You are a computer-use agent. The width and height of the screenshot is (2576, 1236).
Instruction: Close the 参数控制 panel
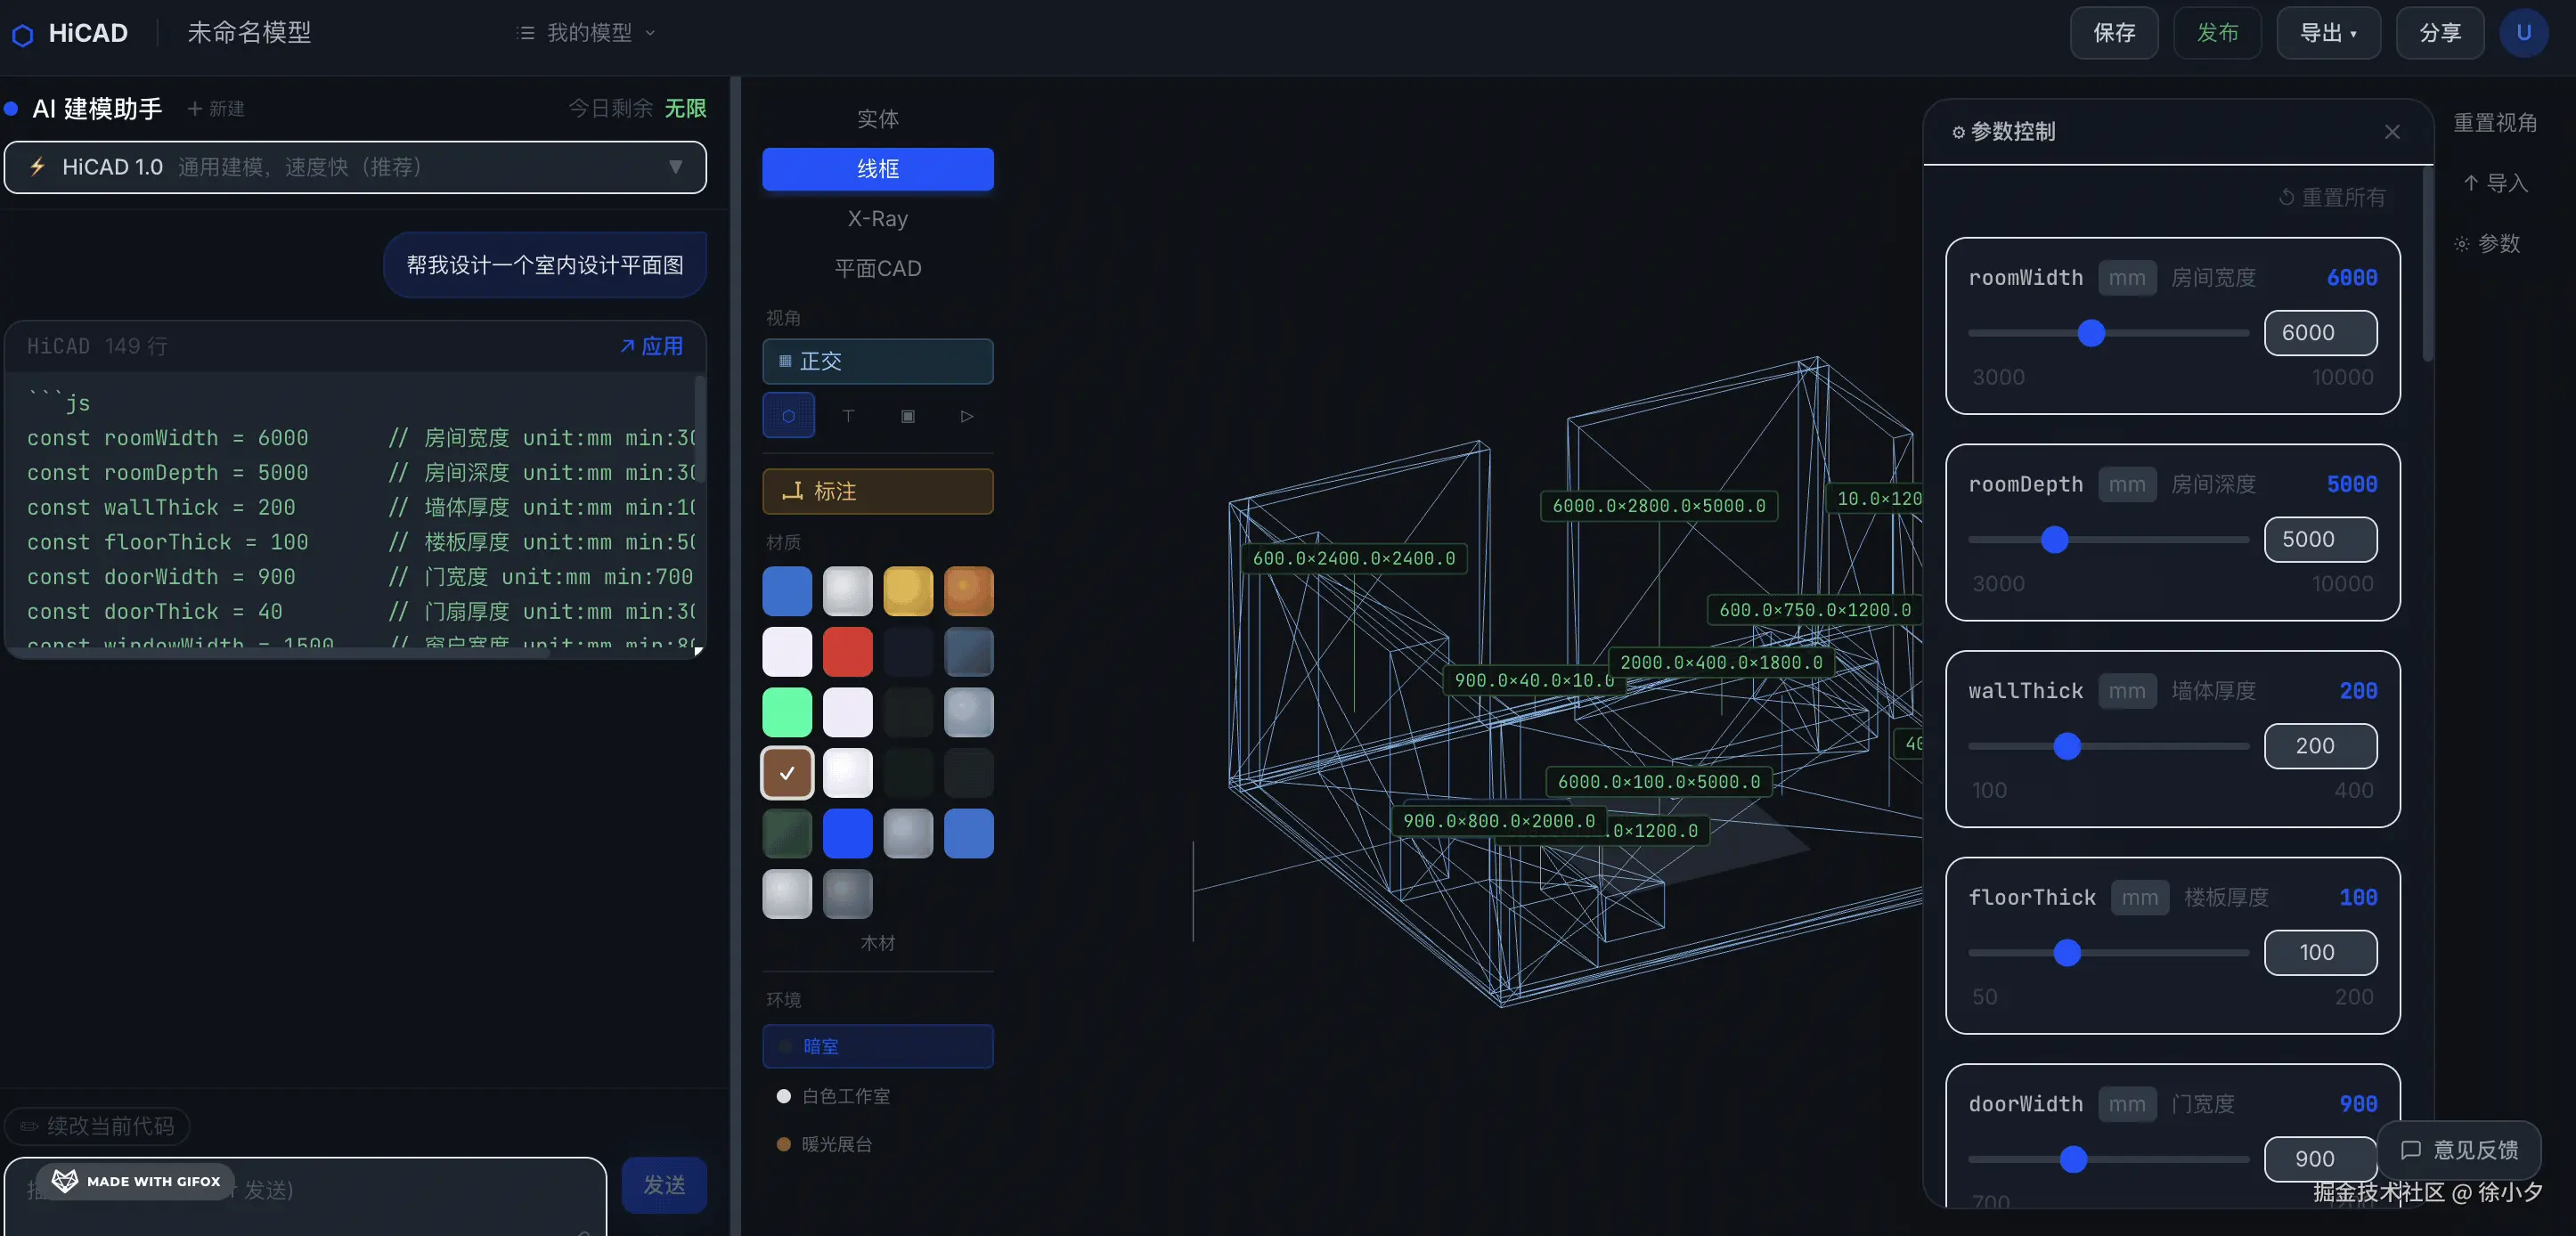click(x=2392, y=132)
